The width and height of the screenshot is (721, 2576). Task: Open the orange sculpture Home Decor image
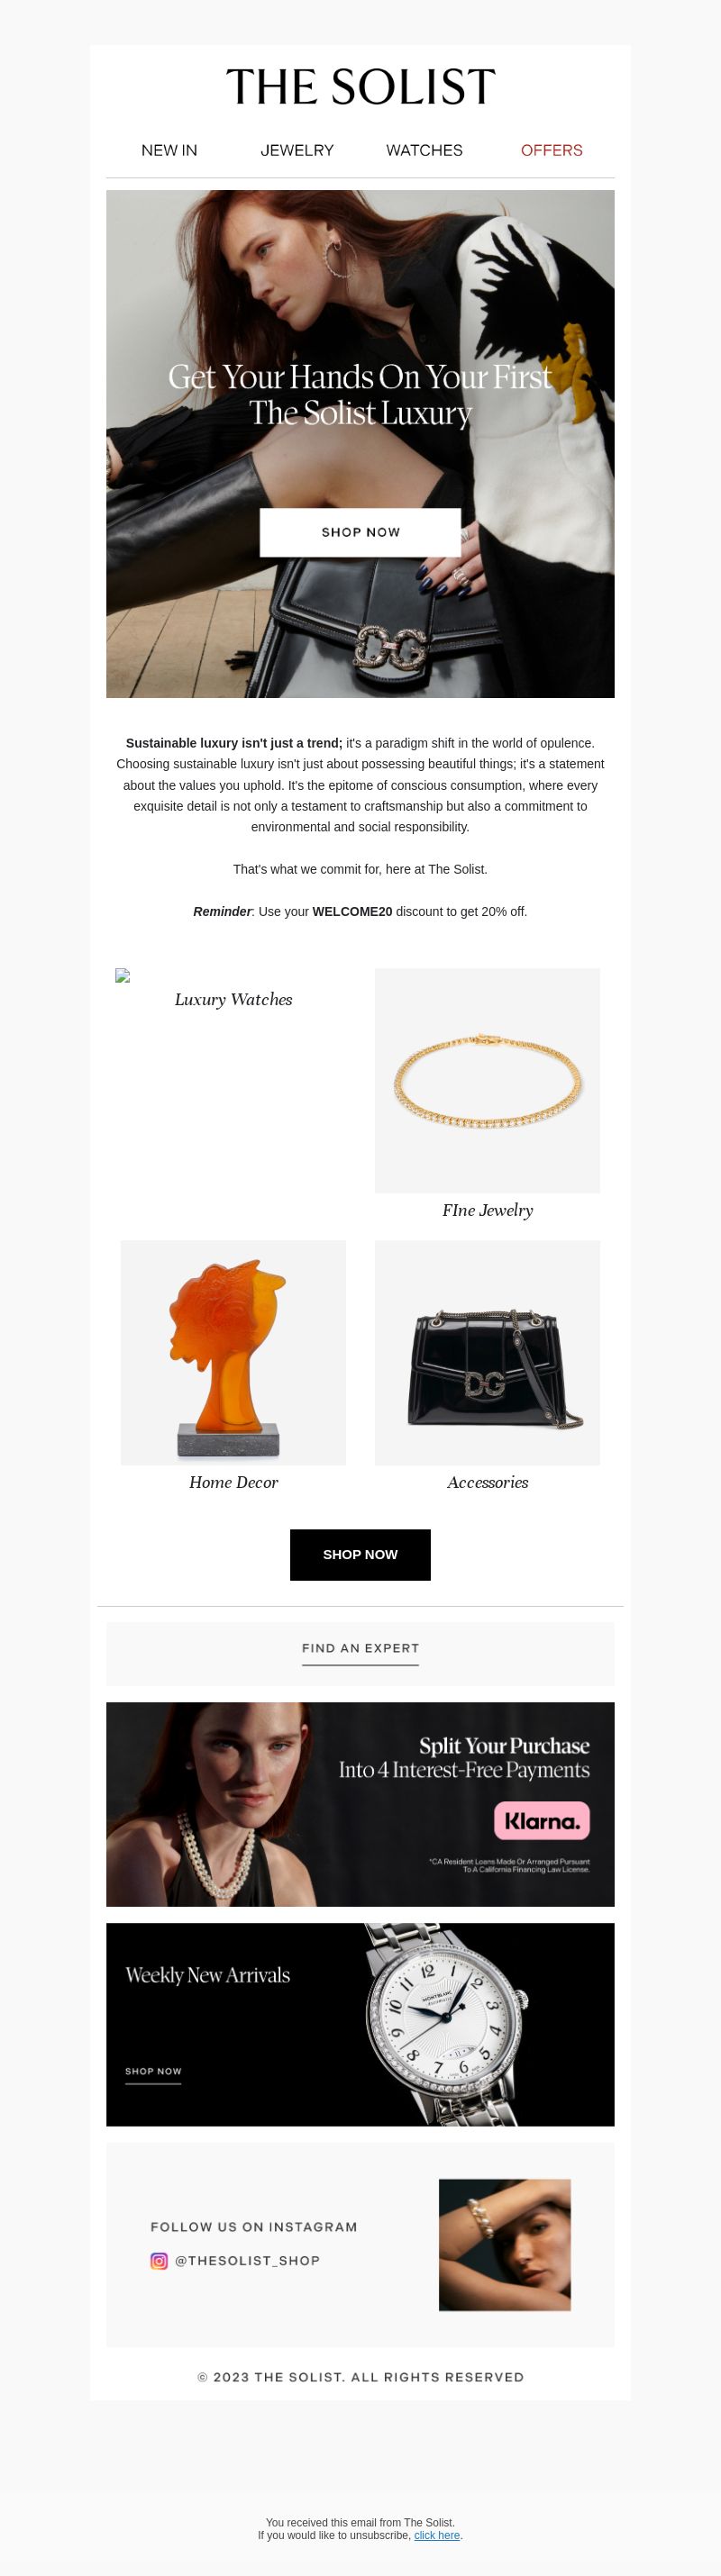(x=233, y=1352)
